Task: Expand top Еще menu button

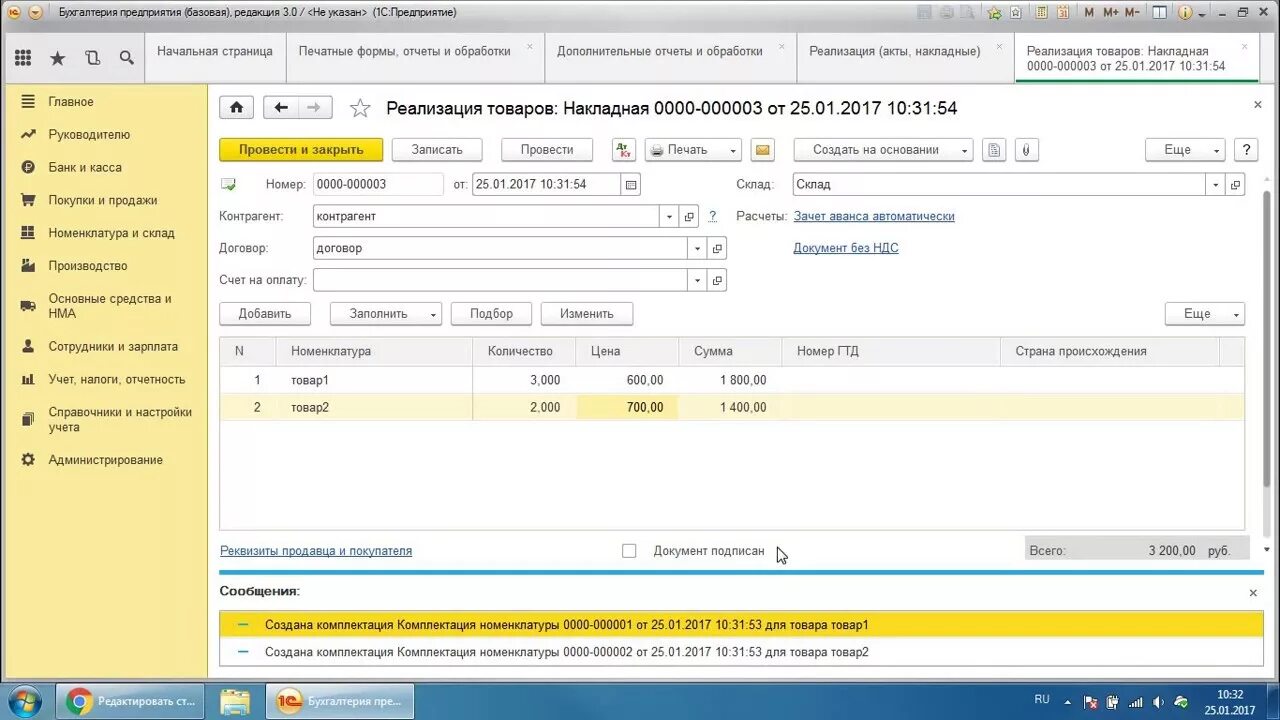Action: pos(1185,150)
